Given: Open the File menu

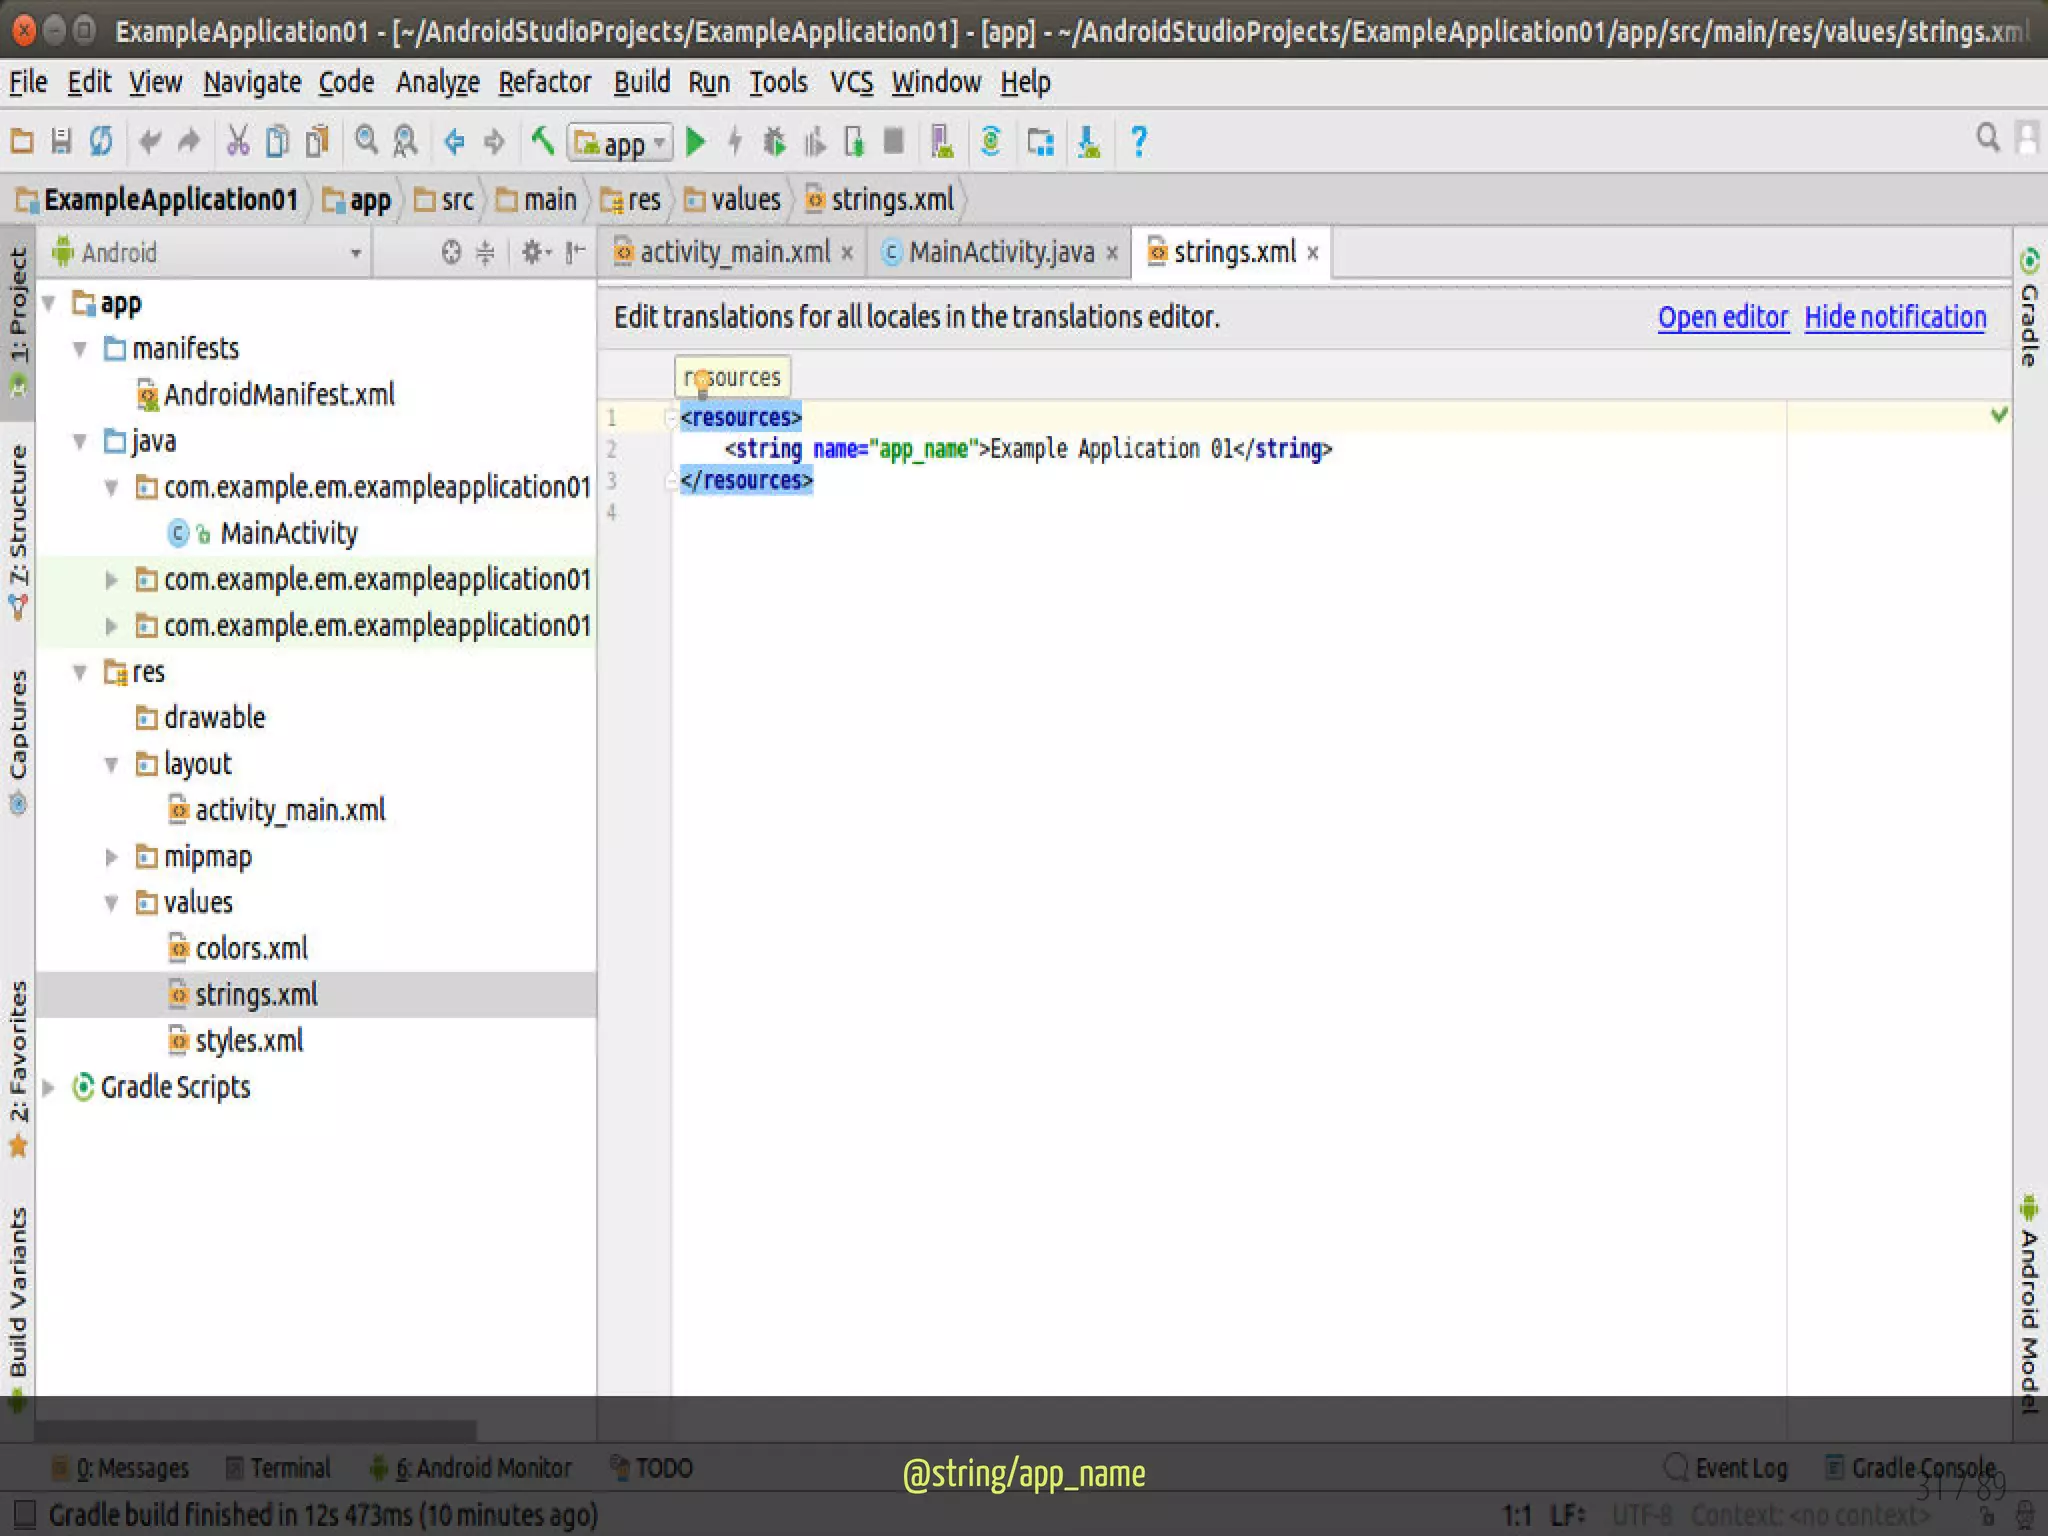Looking at the screenshot, I should pos(28,82).
